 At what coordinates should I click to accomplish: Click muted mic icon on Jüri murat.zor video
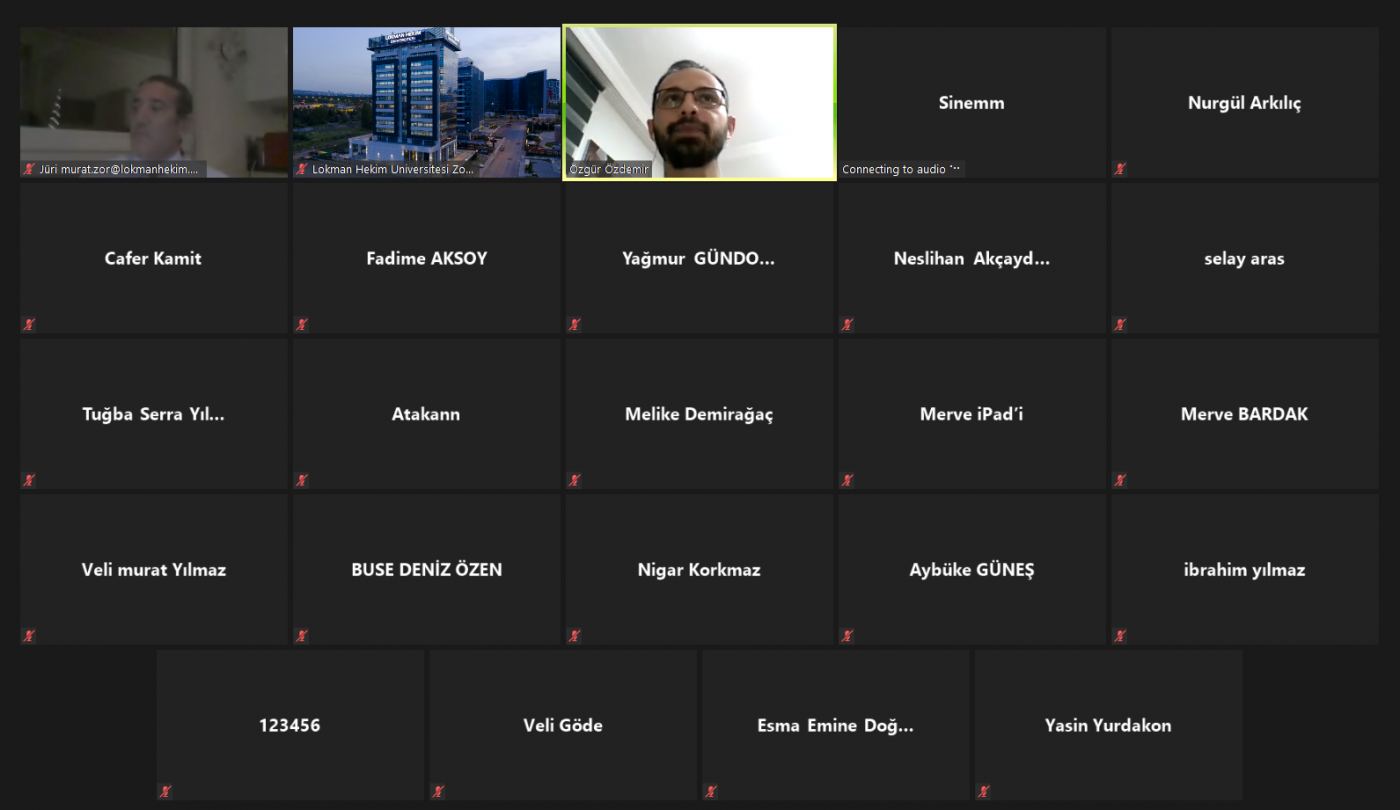point(29,169)
